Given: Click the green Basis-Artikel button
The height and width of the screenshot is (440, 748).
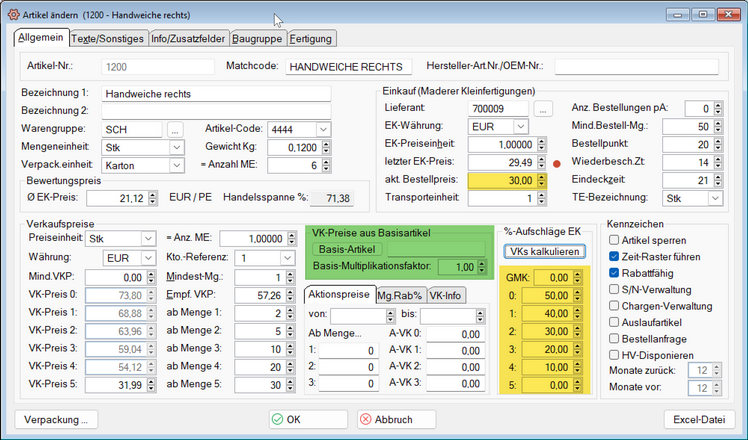Looking at the screenshot, I should 348,249.
